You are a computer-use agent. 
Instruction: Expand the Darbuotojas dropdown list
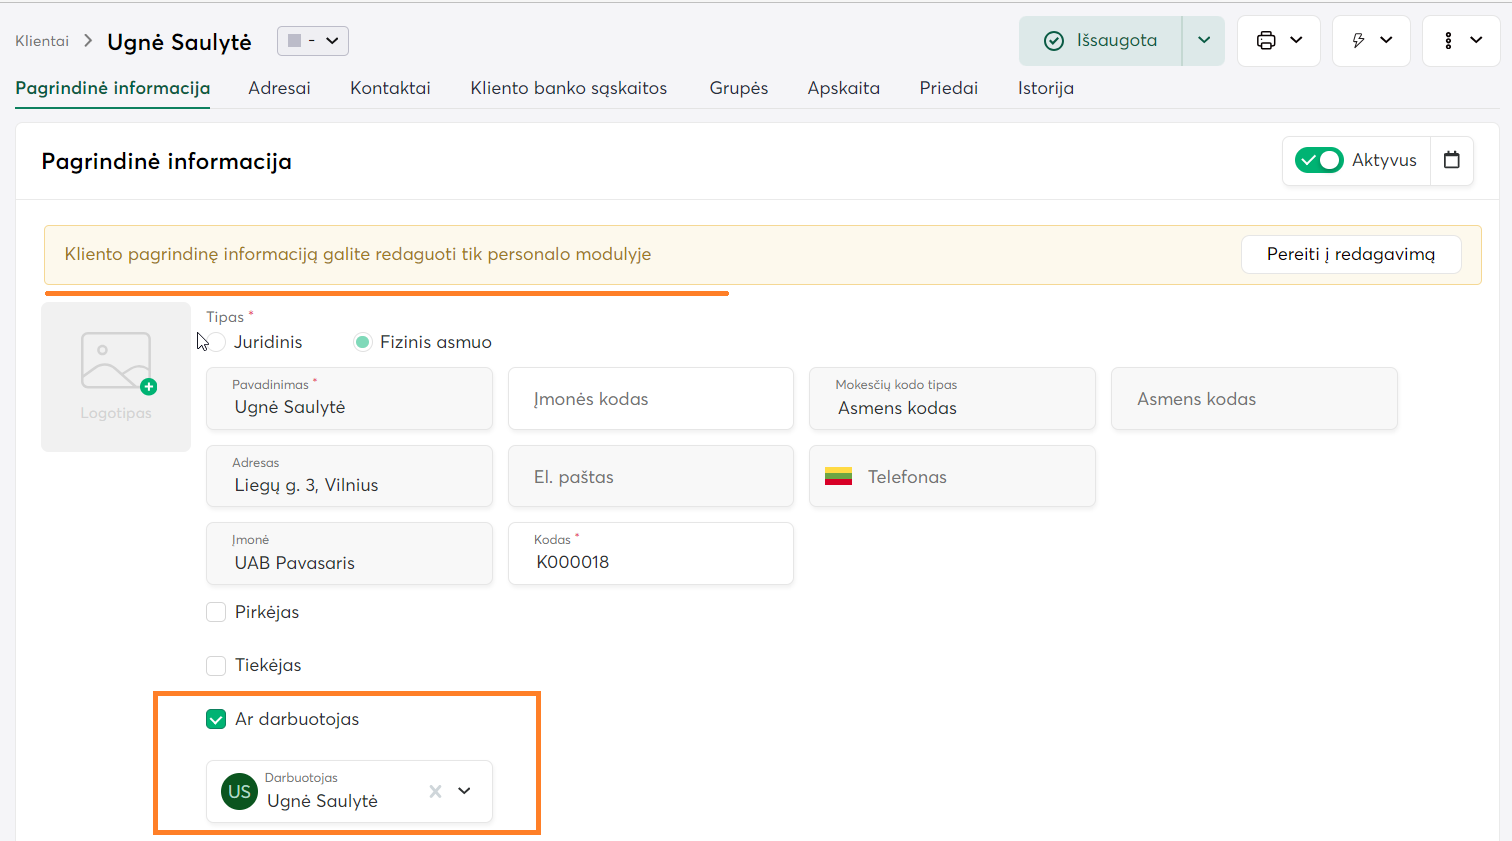(x=464, y=791)
